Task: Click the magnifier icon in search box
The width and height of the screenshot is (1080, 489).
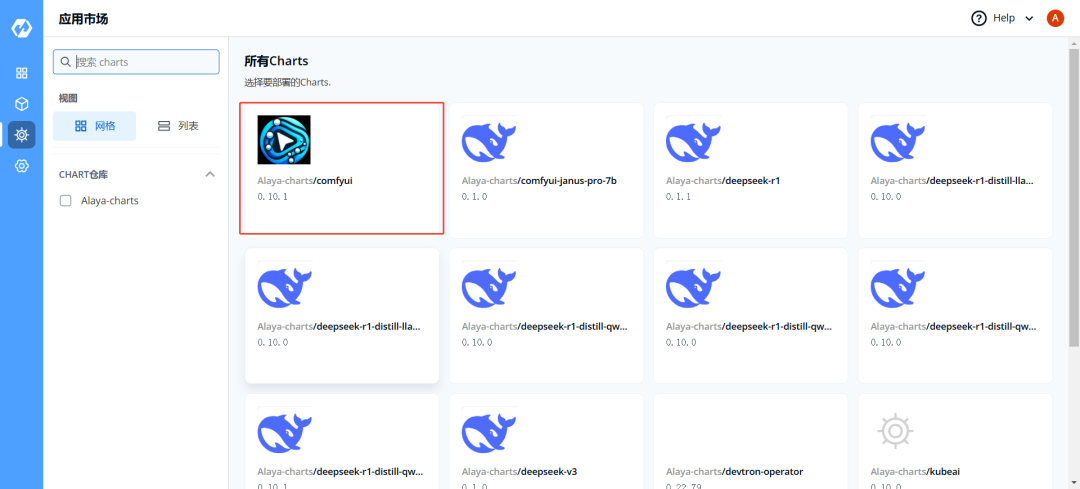Action: click(65, 62)
